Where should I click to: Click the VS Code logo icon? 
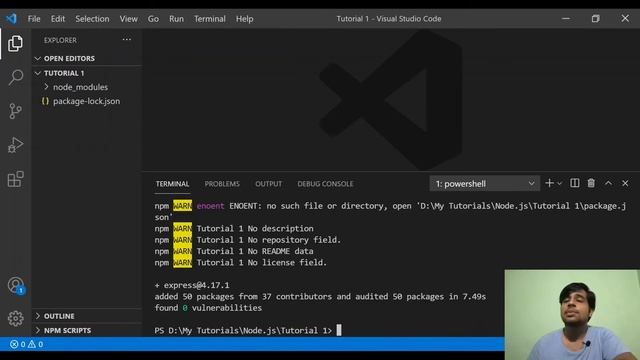(11, 18)
